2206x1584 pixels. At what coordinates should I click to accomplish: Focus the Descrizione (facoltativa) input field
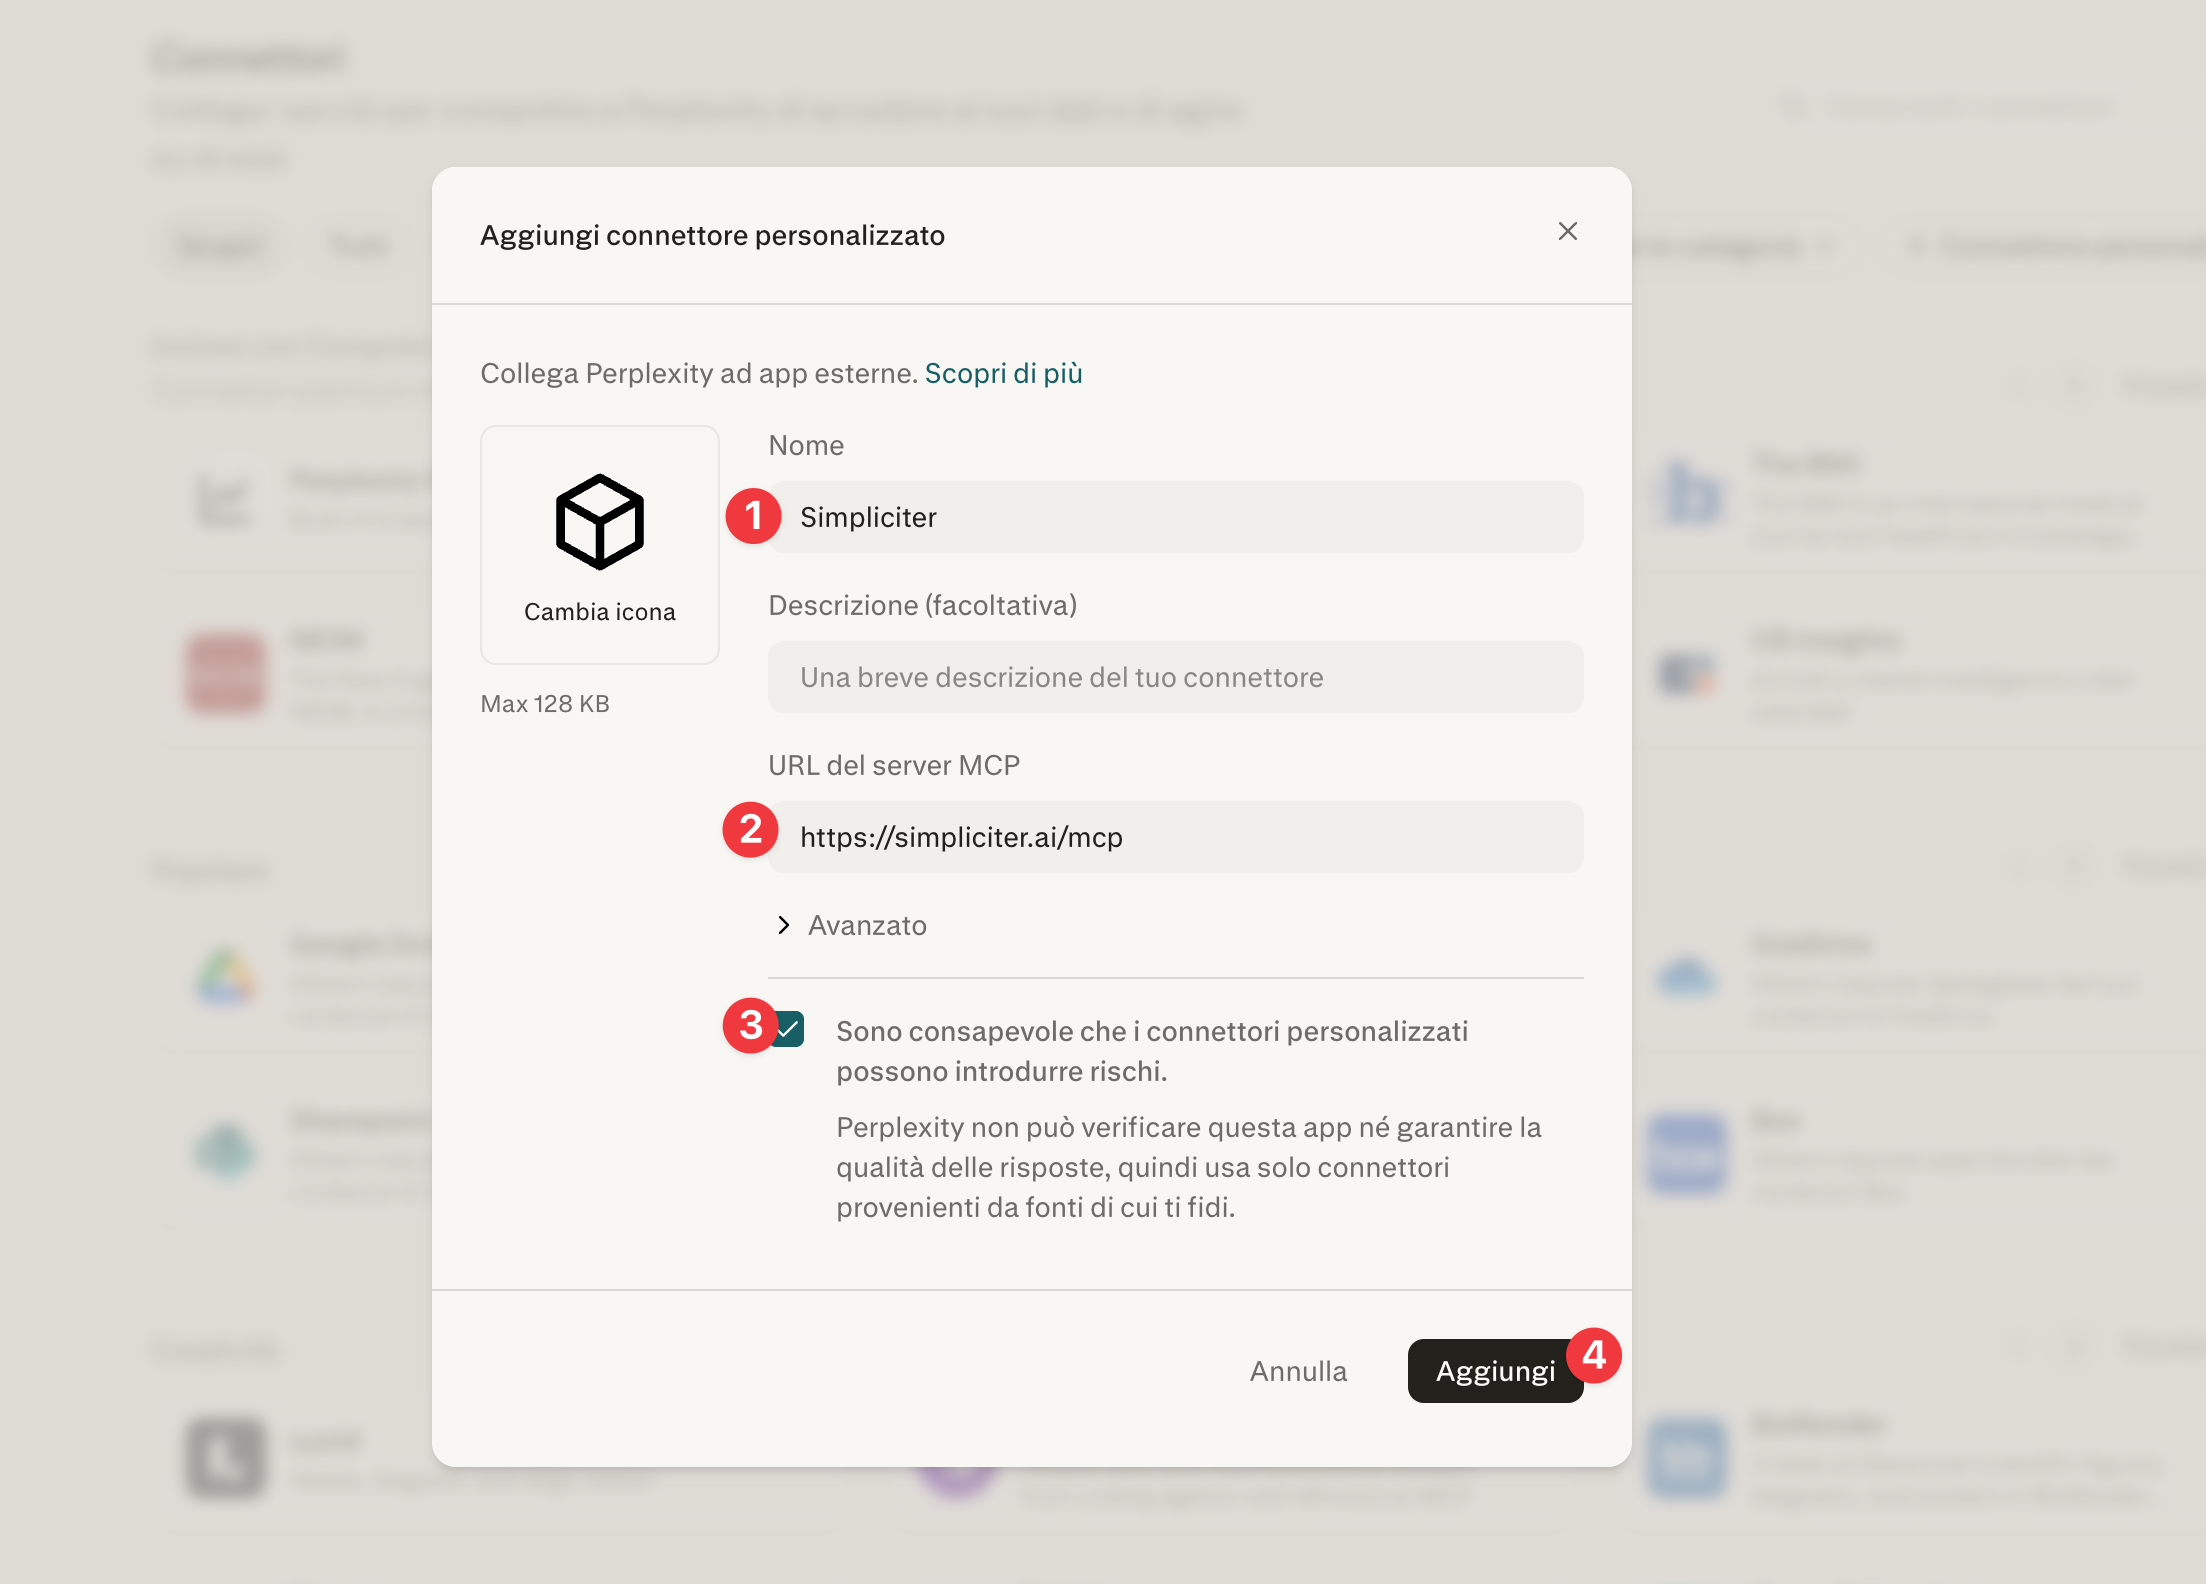1176,677
